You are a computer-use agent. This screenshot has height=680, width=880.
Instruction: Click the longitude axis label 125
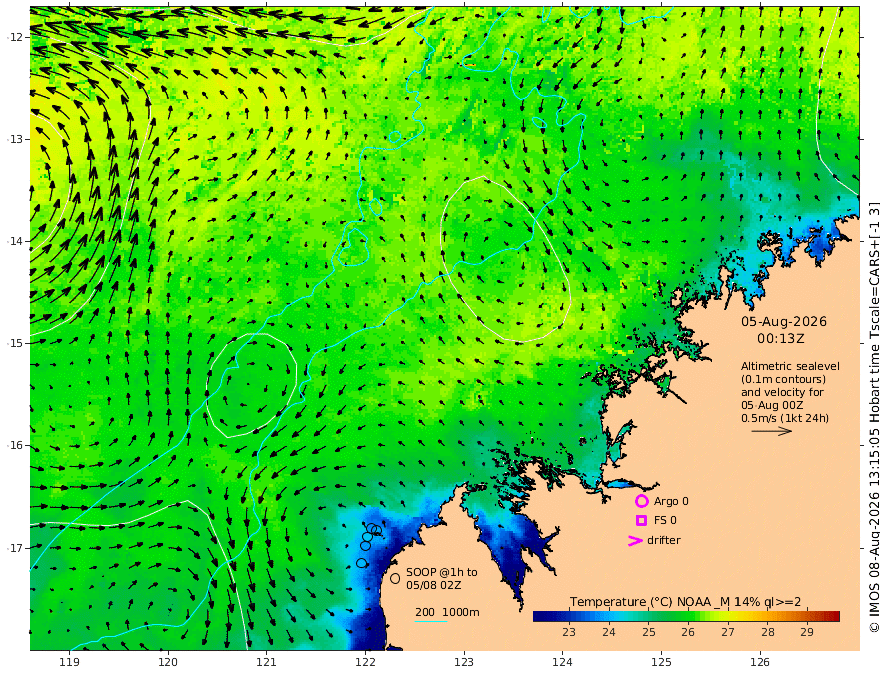pos(662,662)
